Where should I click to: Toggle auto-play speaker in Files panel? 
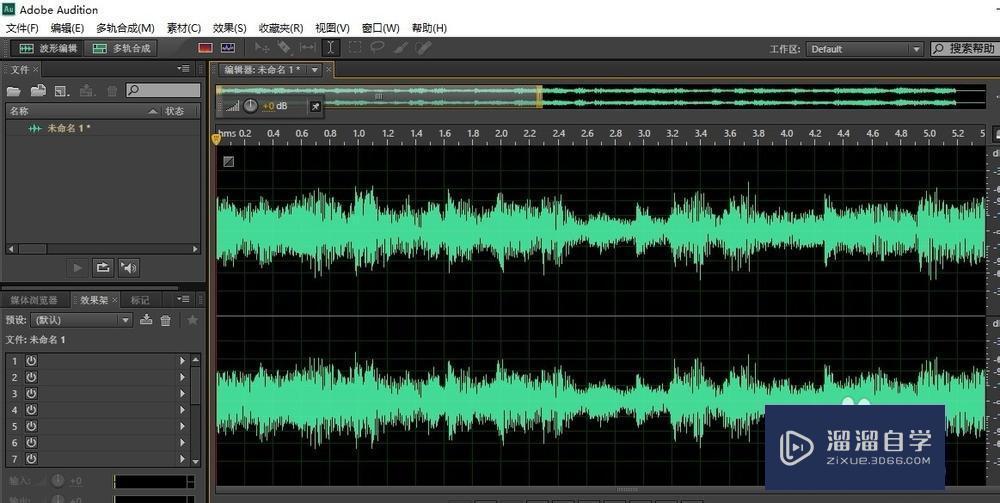tap(129, 268)
